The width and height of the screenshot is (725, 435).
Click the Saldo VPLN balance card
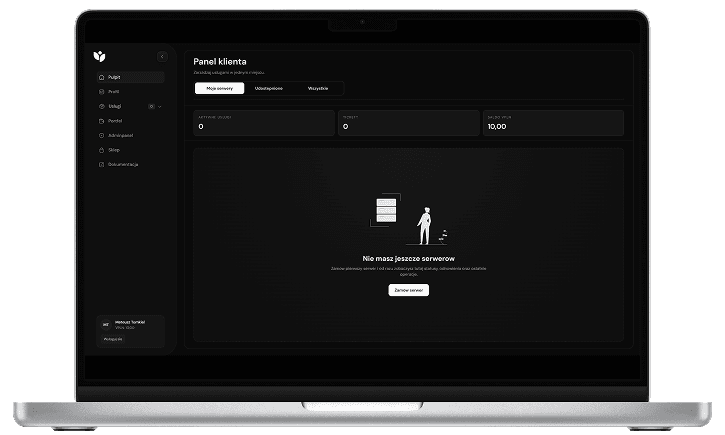(553, 123)
